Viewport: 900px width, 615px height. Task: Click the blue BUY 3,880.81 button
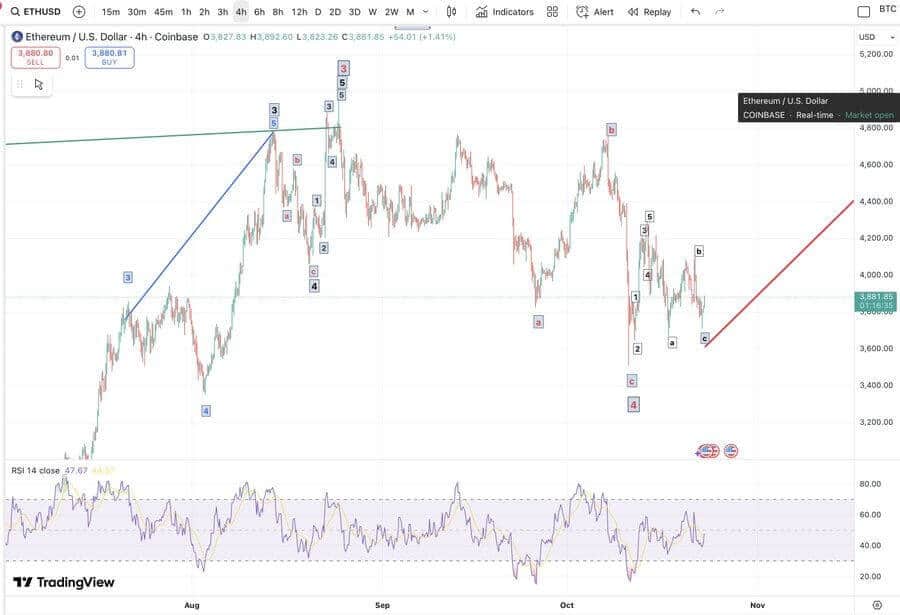[x=109, y=57]
